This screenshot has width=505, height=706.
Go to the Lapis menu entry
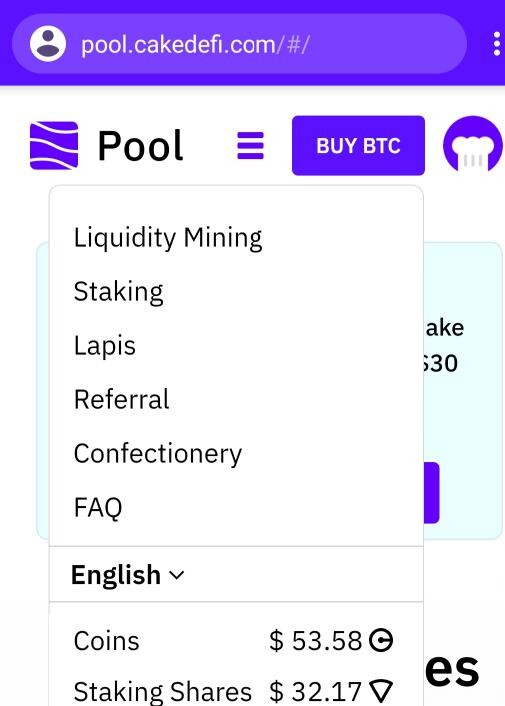(104, 346)
